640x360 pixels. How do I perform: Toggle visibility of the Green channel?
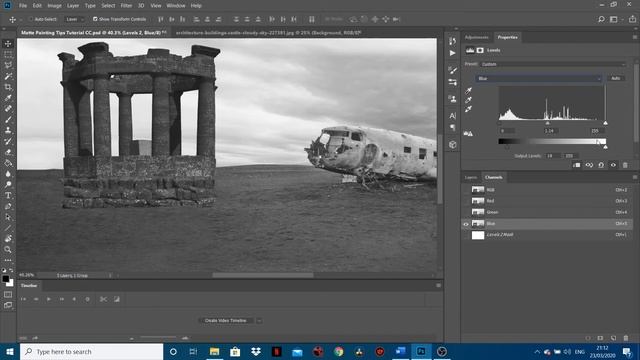pos(466,212)
